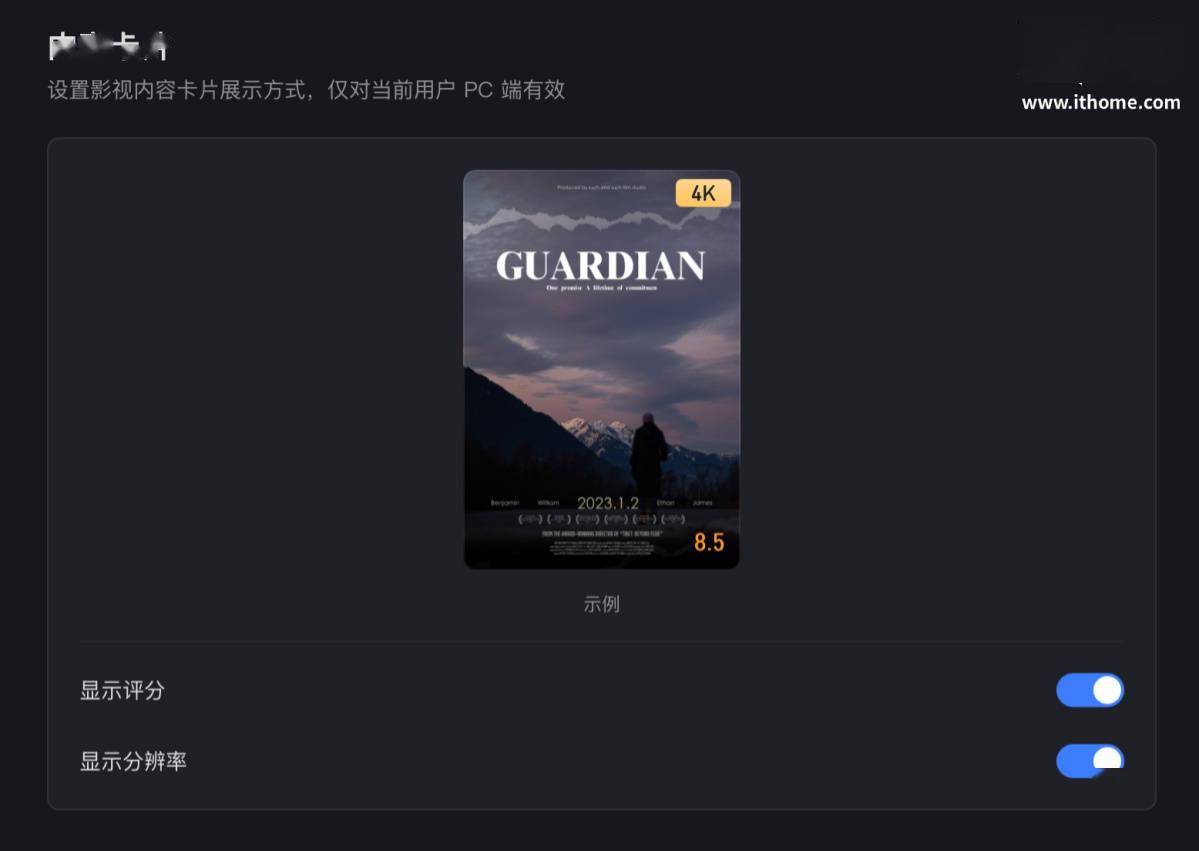
Task: Click the 显示评分 setting label
Action: pos(122,690)
